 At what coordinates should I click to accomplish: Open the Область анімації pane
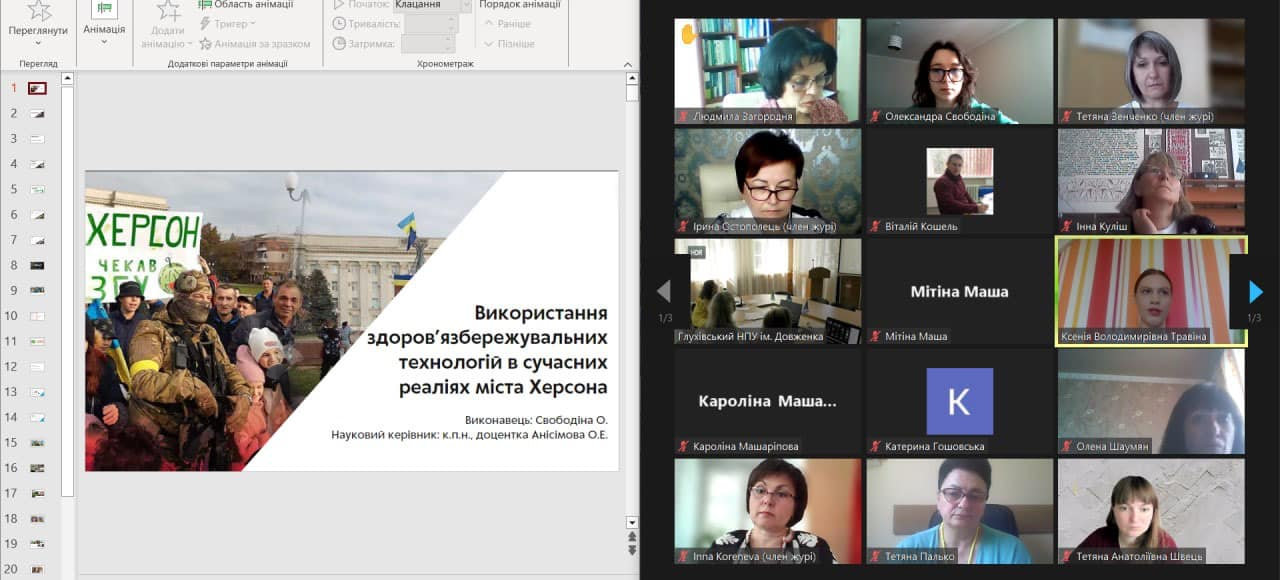245,4
